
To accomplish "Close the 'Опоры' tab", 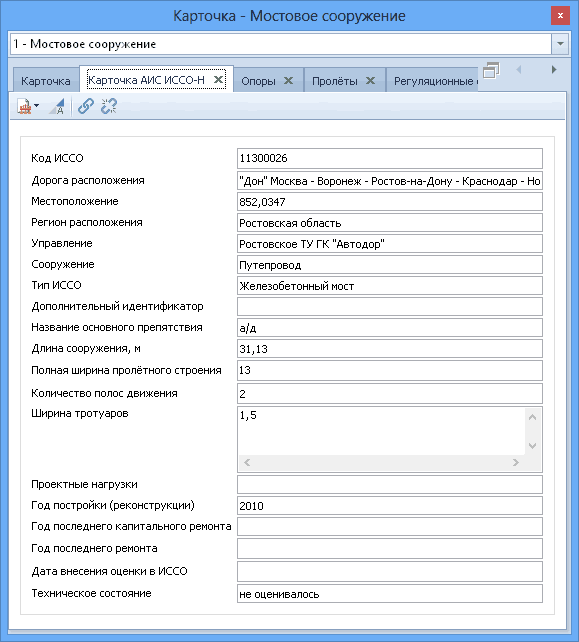I will (x=288, y=81).
